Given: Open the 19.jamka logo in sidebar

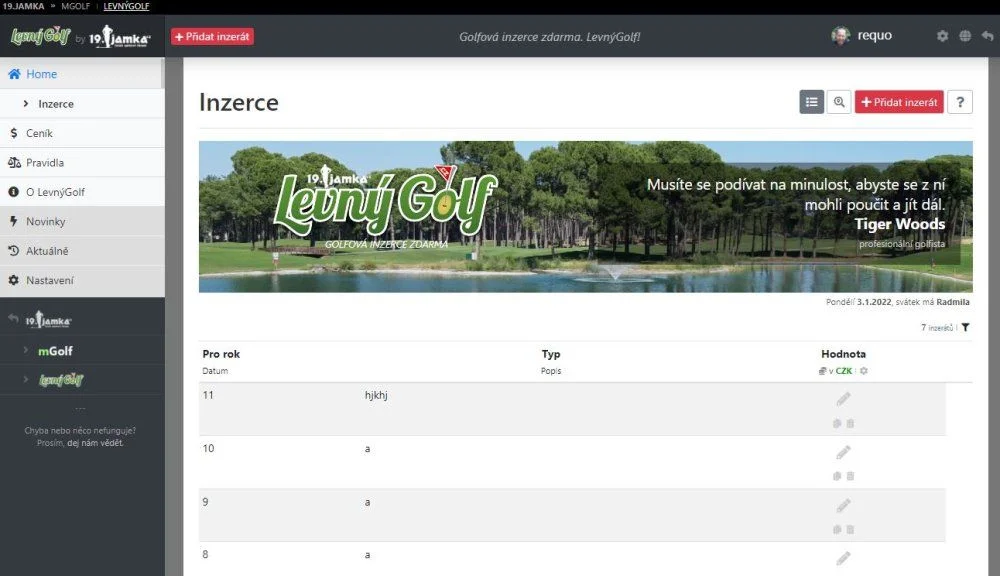Looking at the screenshot, I should pos(48,320).
